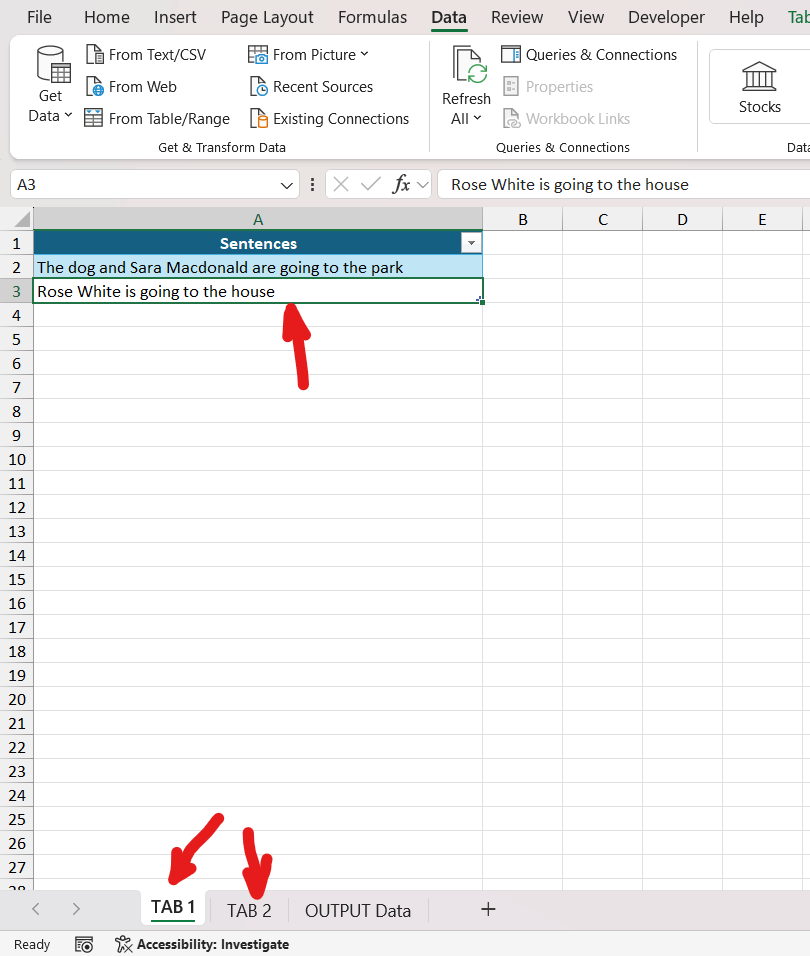Switch to the Home ribbon tab
This screenshot has height=956, width=810.
(x=107, y=17)
